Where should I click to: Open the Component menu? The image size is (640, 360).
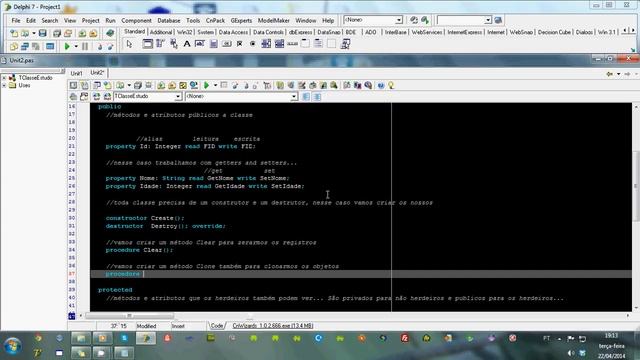coord(136,20)
